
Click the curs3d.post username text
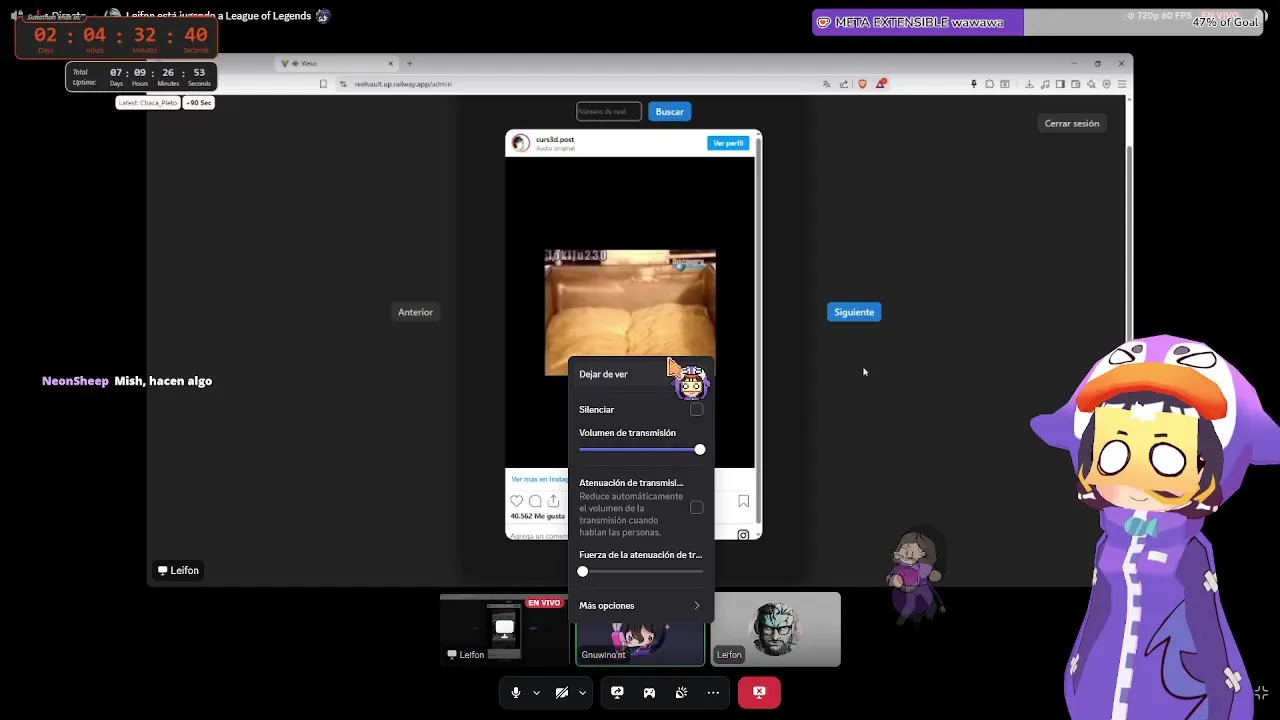pos(555,140)
